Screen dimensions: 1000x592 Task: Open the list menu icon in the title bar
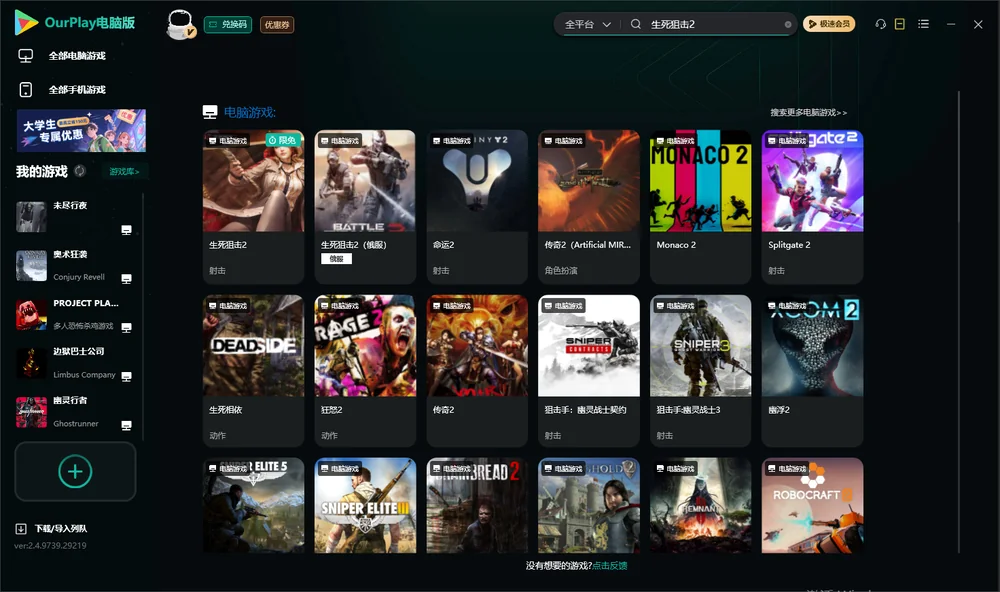click(x=923, y=24)
